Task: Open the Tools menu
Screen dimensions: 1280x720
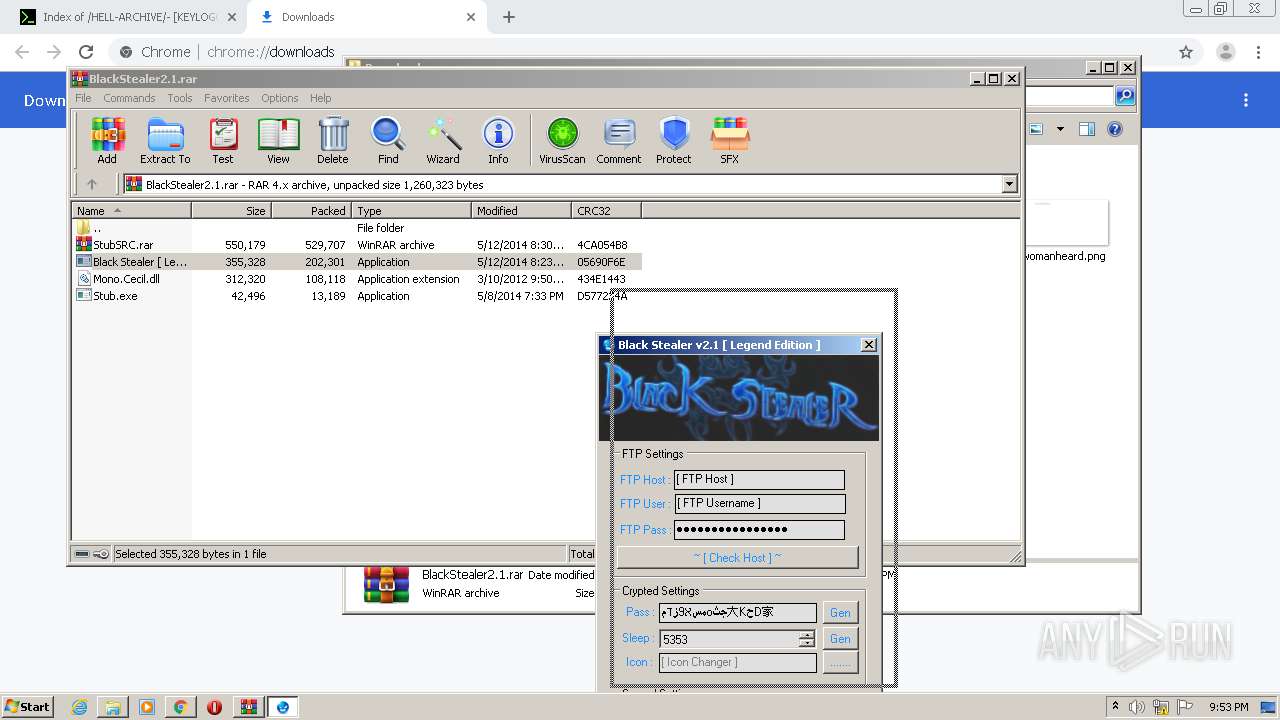Action: pyautogui.click(x=180, y=98)
